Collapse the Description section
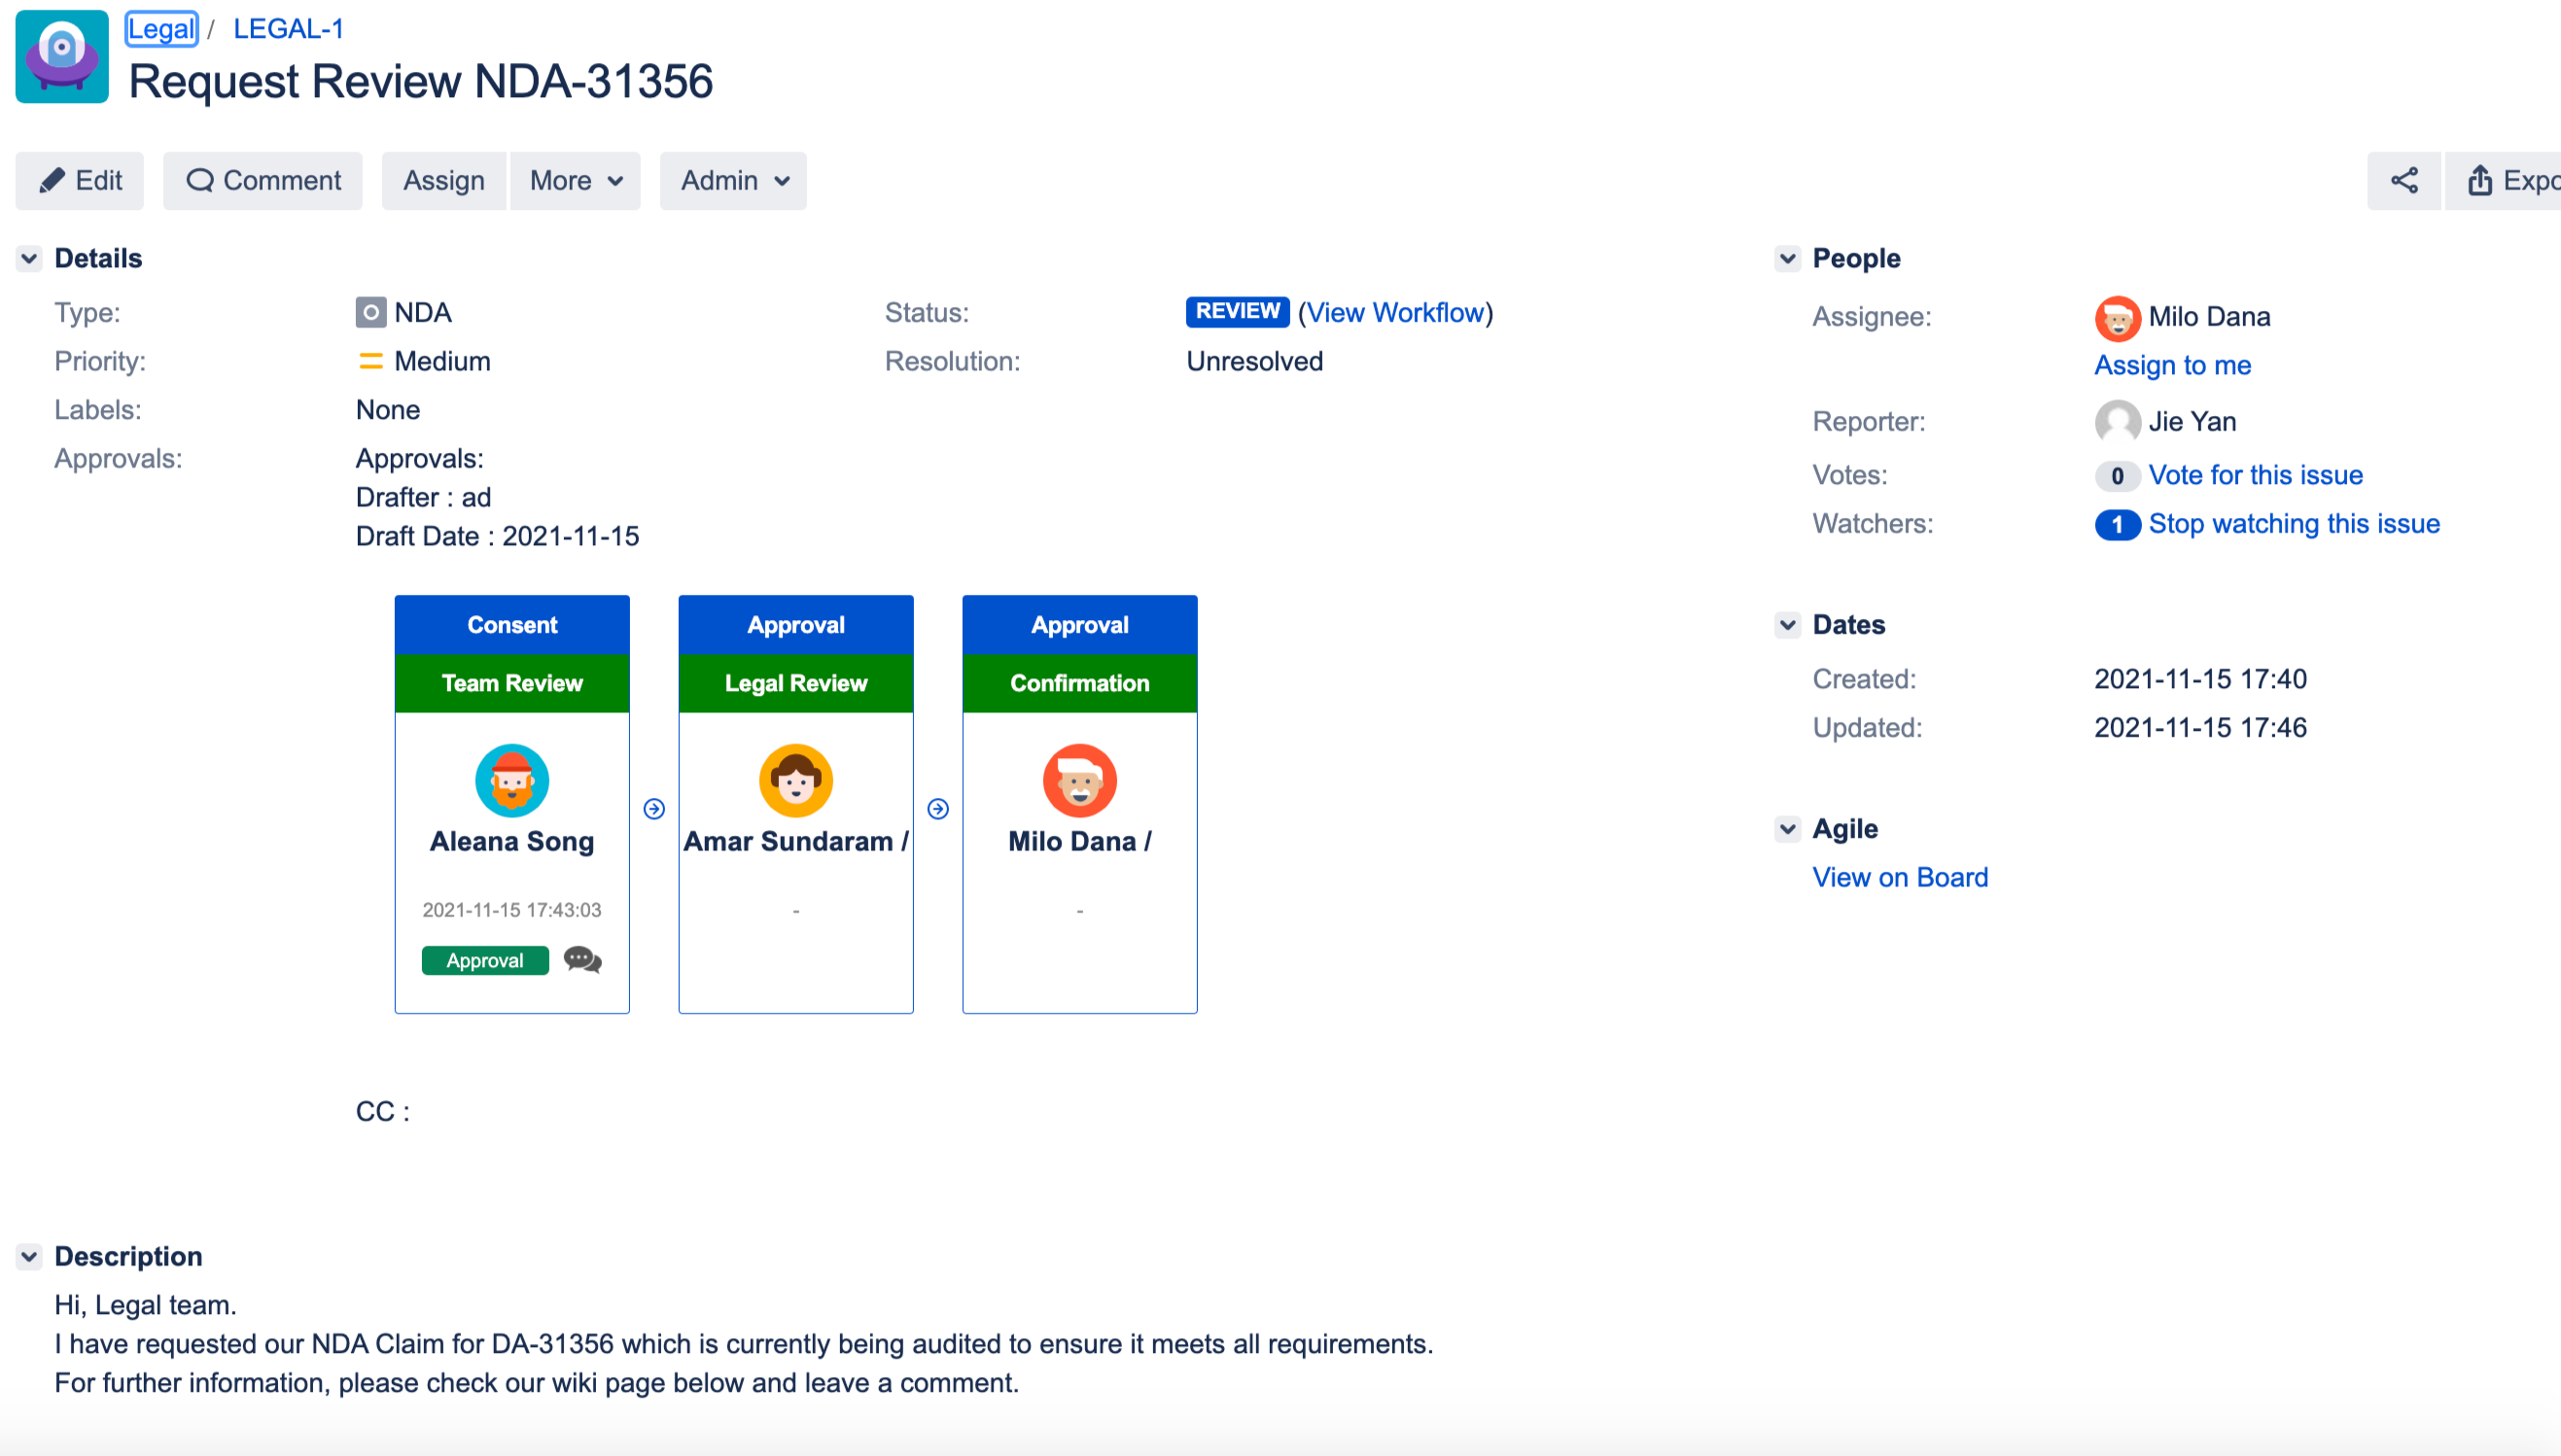 point(29,1256)
